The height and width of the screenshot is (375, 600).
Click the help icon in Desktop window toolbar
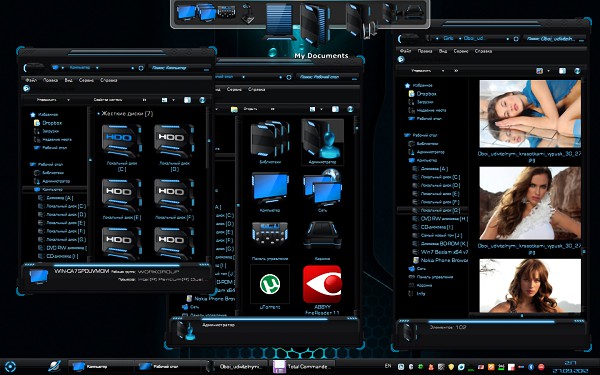coord(350,109)
